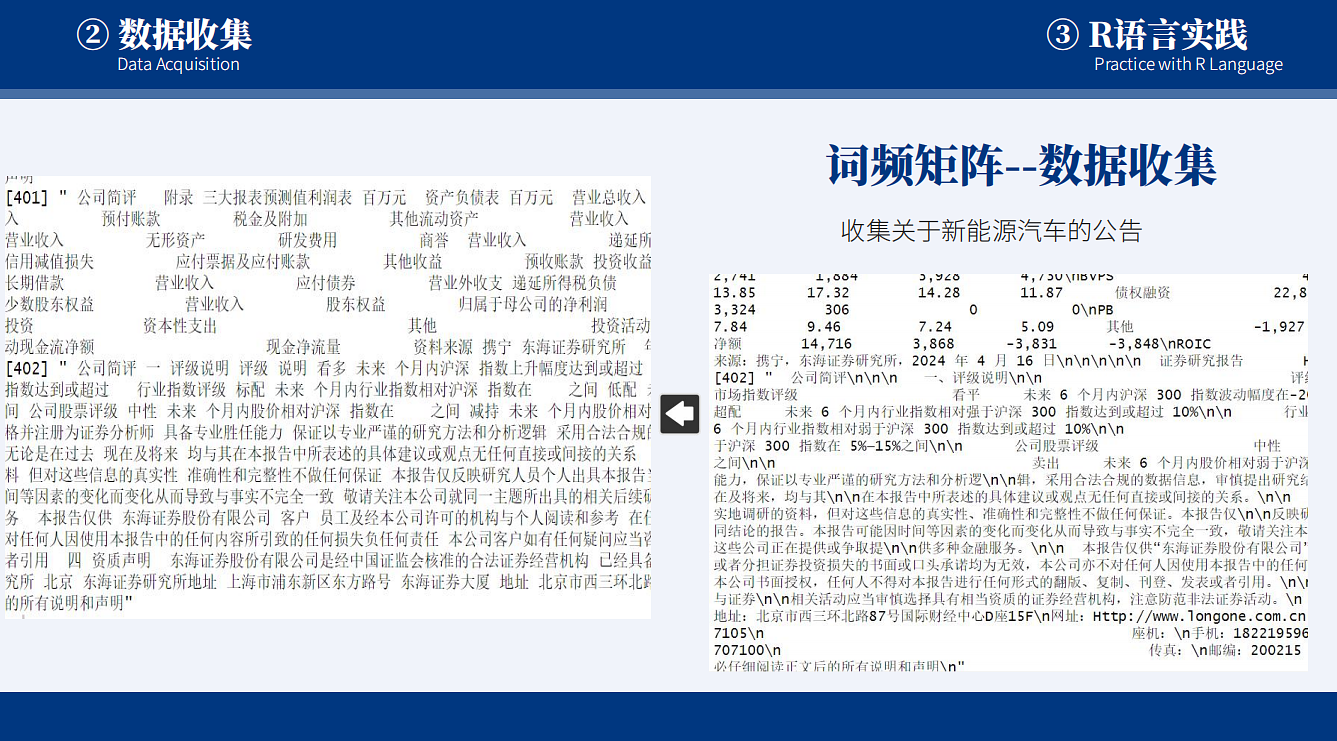
Task: Click the [402] marker in the left text panel
Action: 27,368
